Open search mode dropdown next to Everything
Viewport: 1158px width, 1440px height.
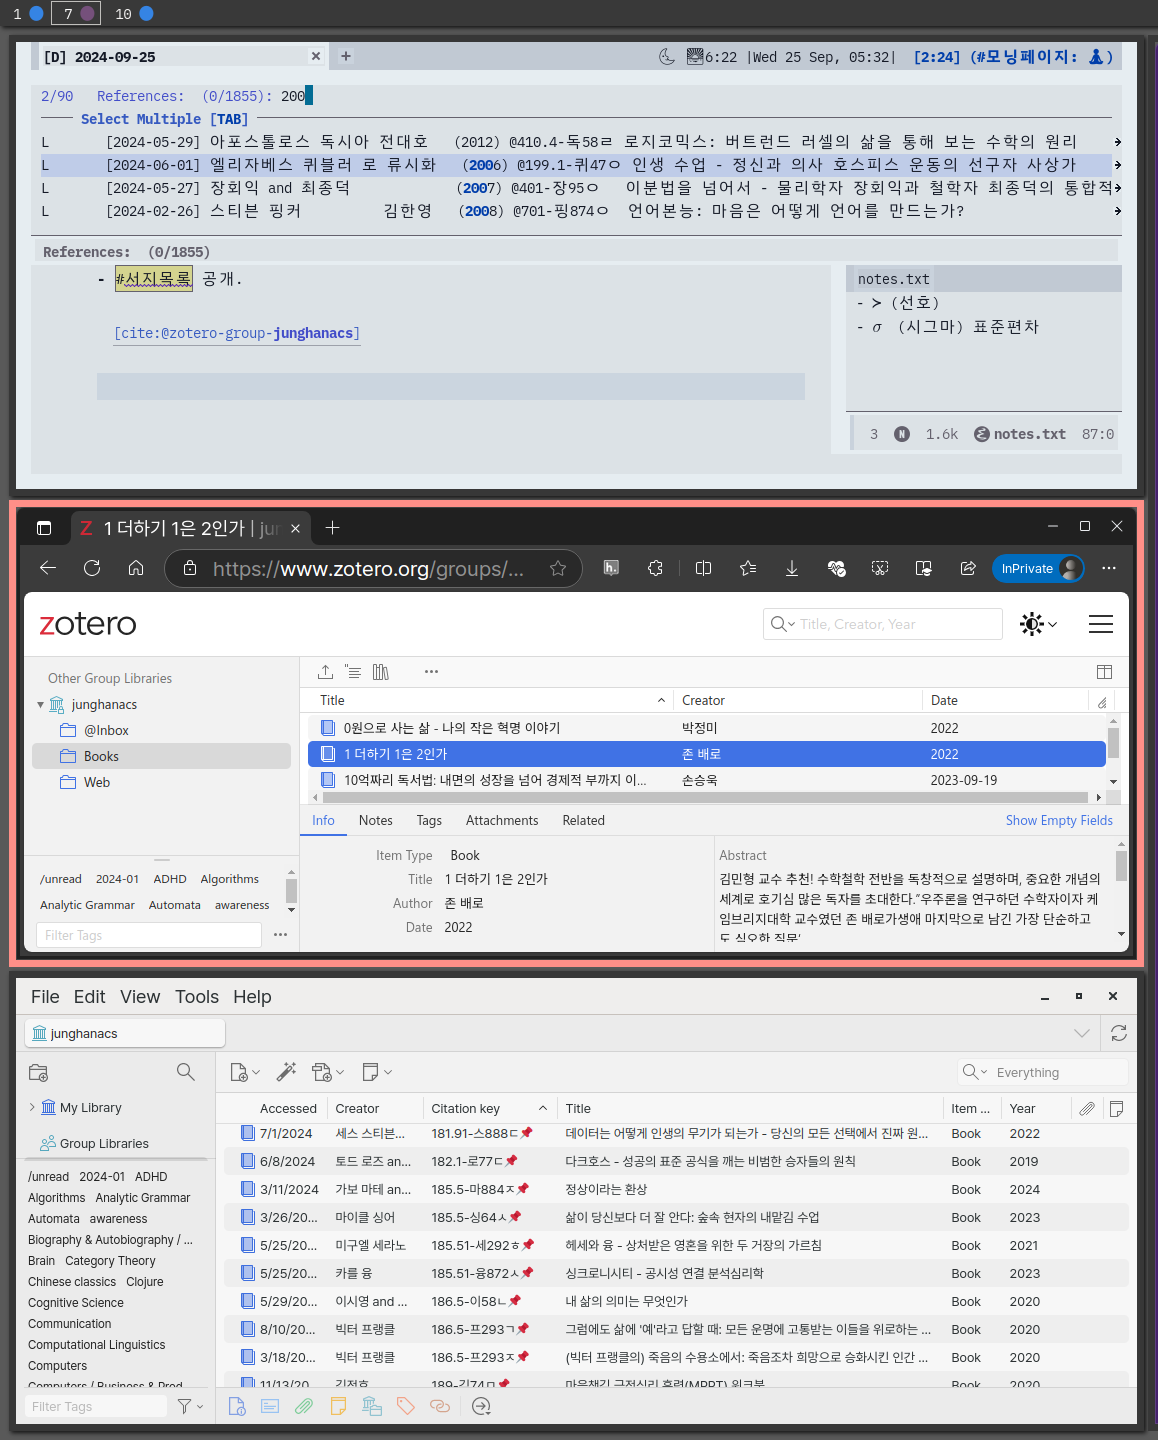click(975, 1072)
